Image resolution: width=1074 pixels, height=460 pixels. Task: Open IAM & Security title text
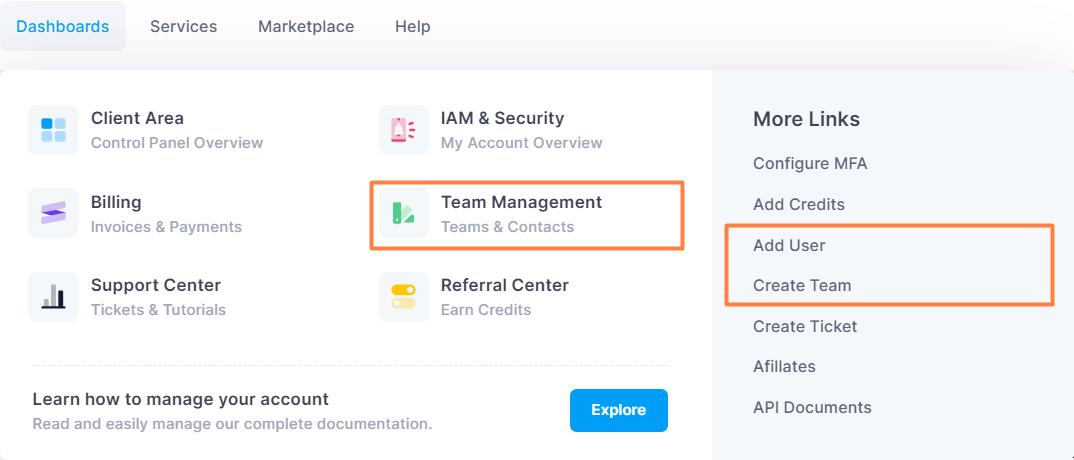[x=502, y=118]
